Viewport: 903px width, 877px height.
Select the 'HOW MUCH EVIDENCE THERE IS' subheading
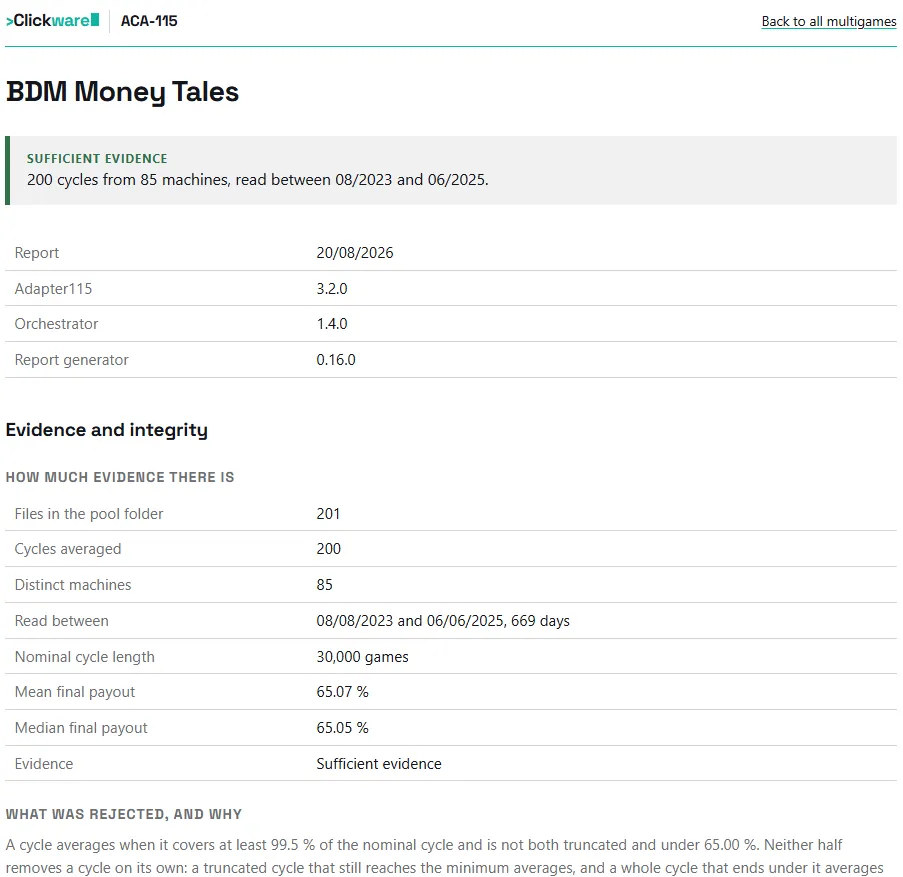[x=120, y=477]
